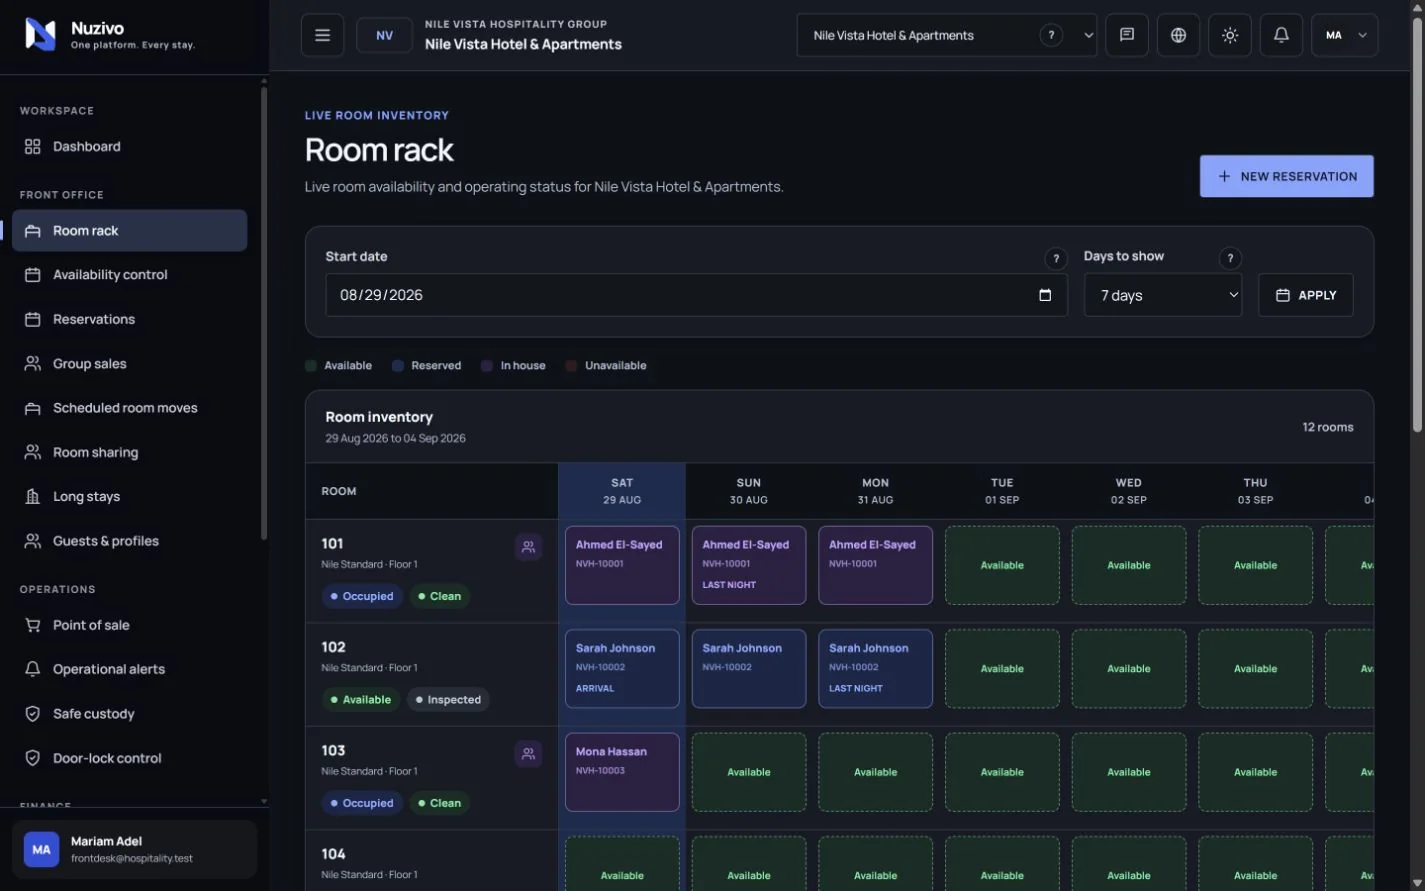
Task: Click room 103 sharing guests icon
Action: pos(528,754)
